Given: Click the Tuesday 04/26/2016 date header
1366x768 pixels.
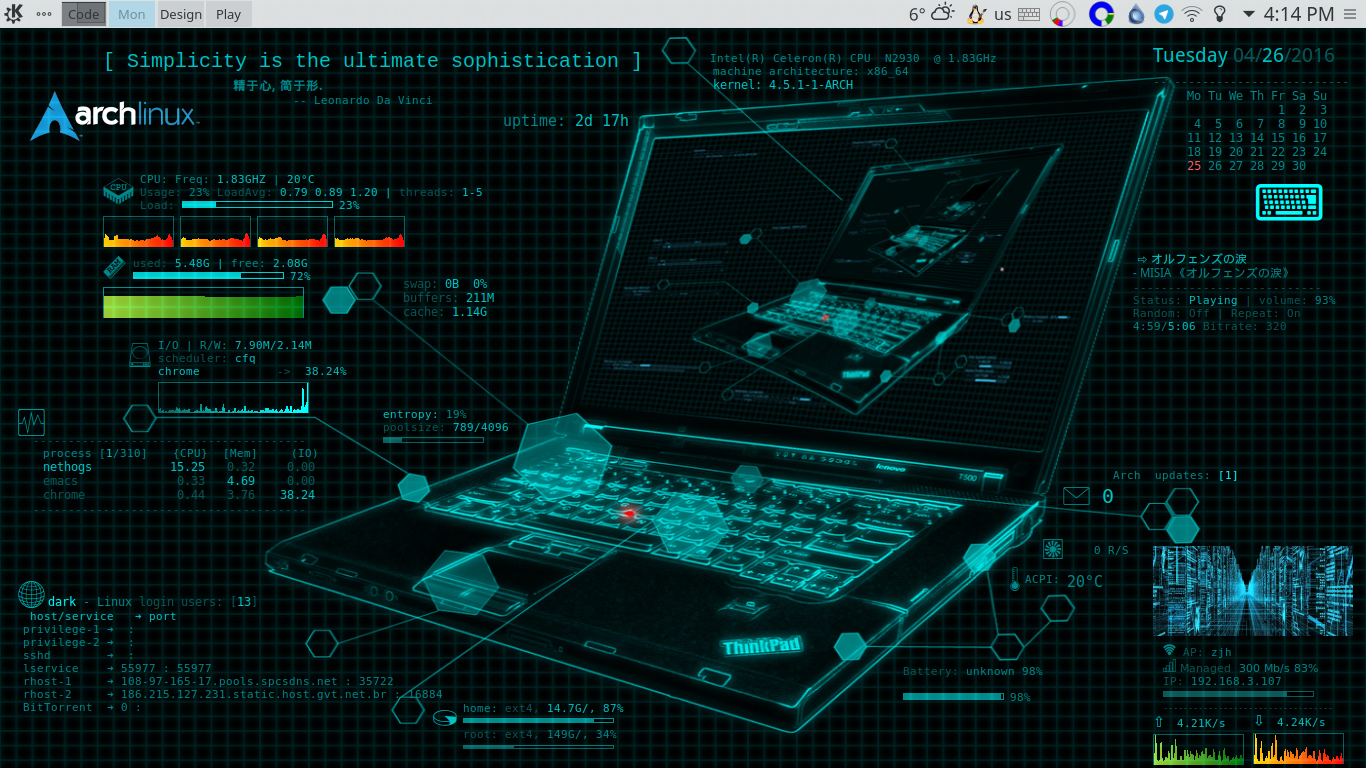Looking at the screenshot, I should coord(1244,56).
